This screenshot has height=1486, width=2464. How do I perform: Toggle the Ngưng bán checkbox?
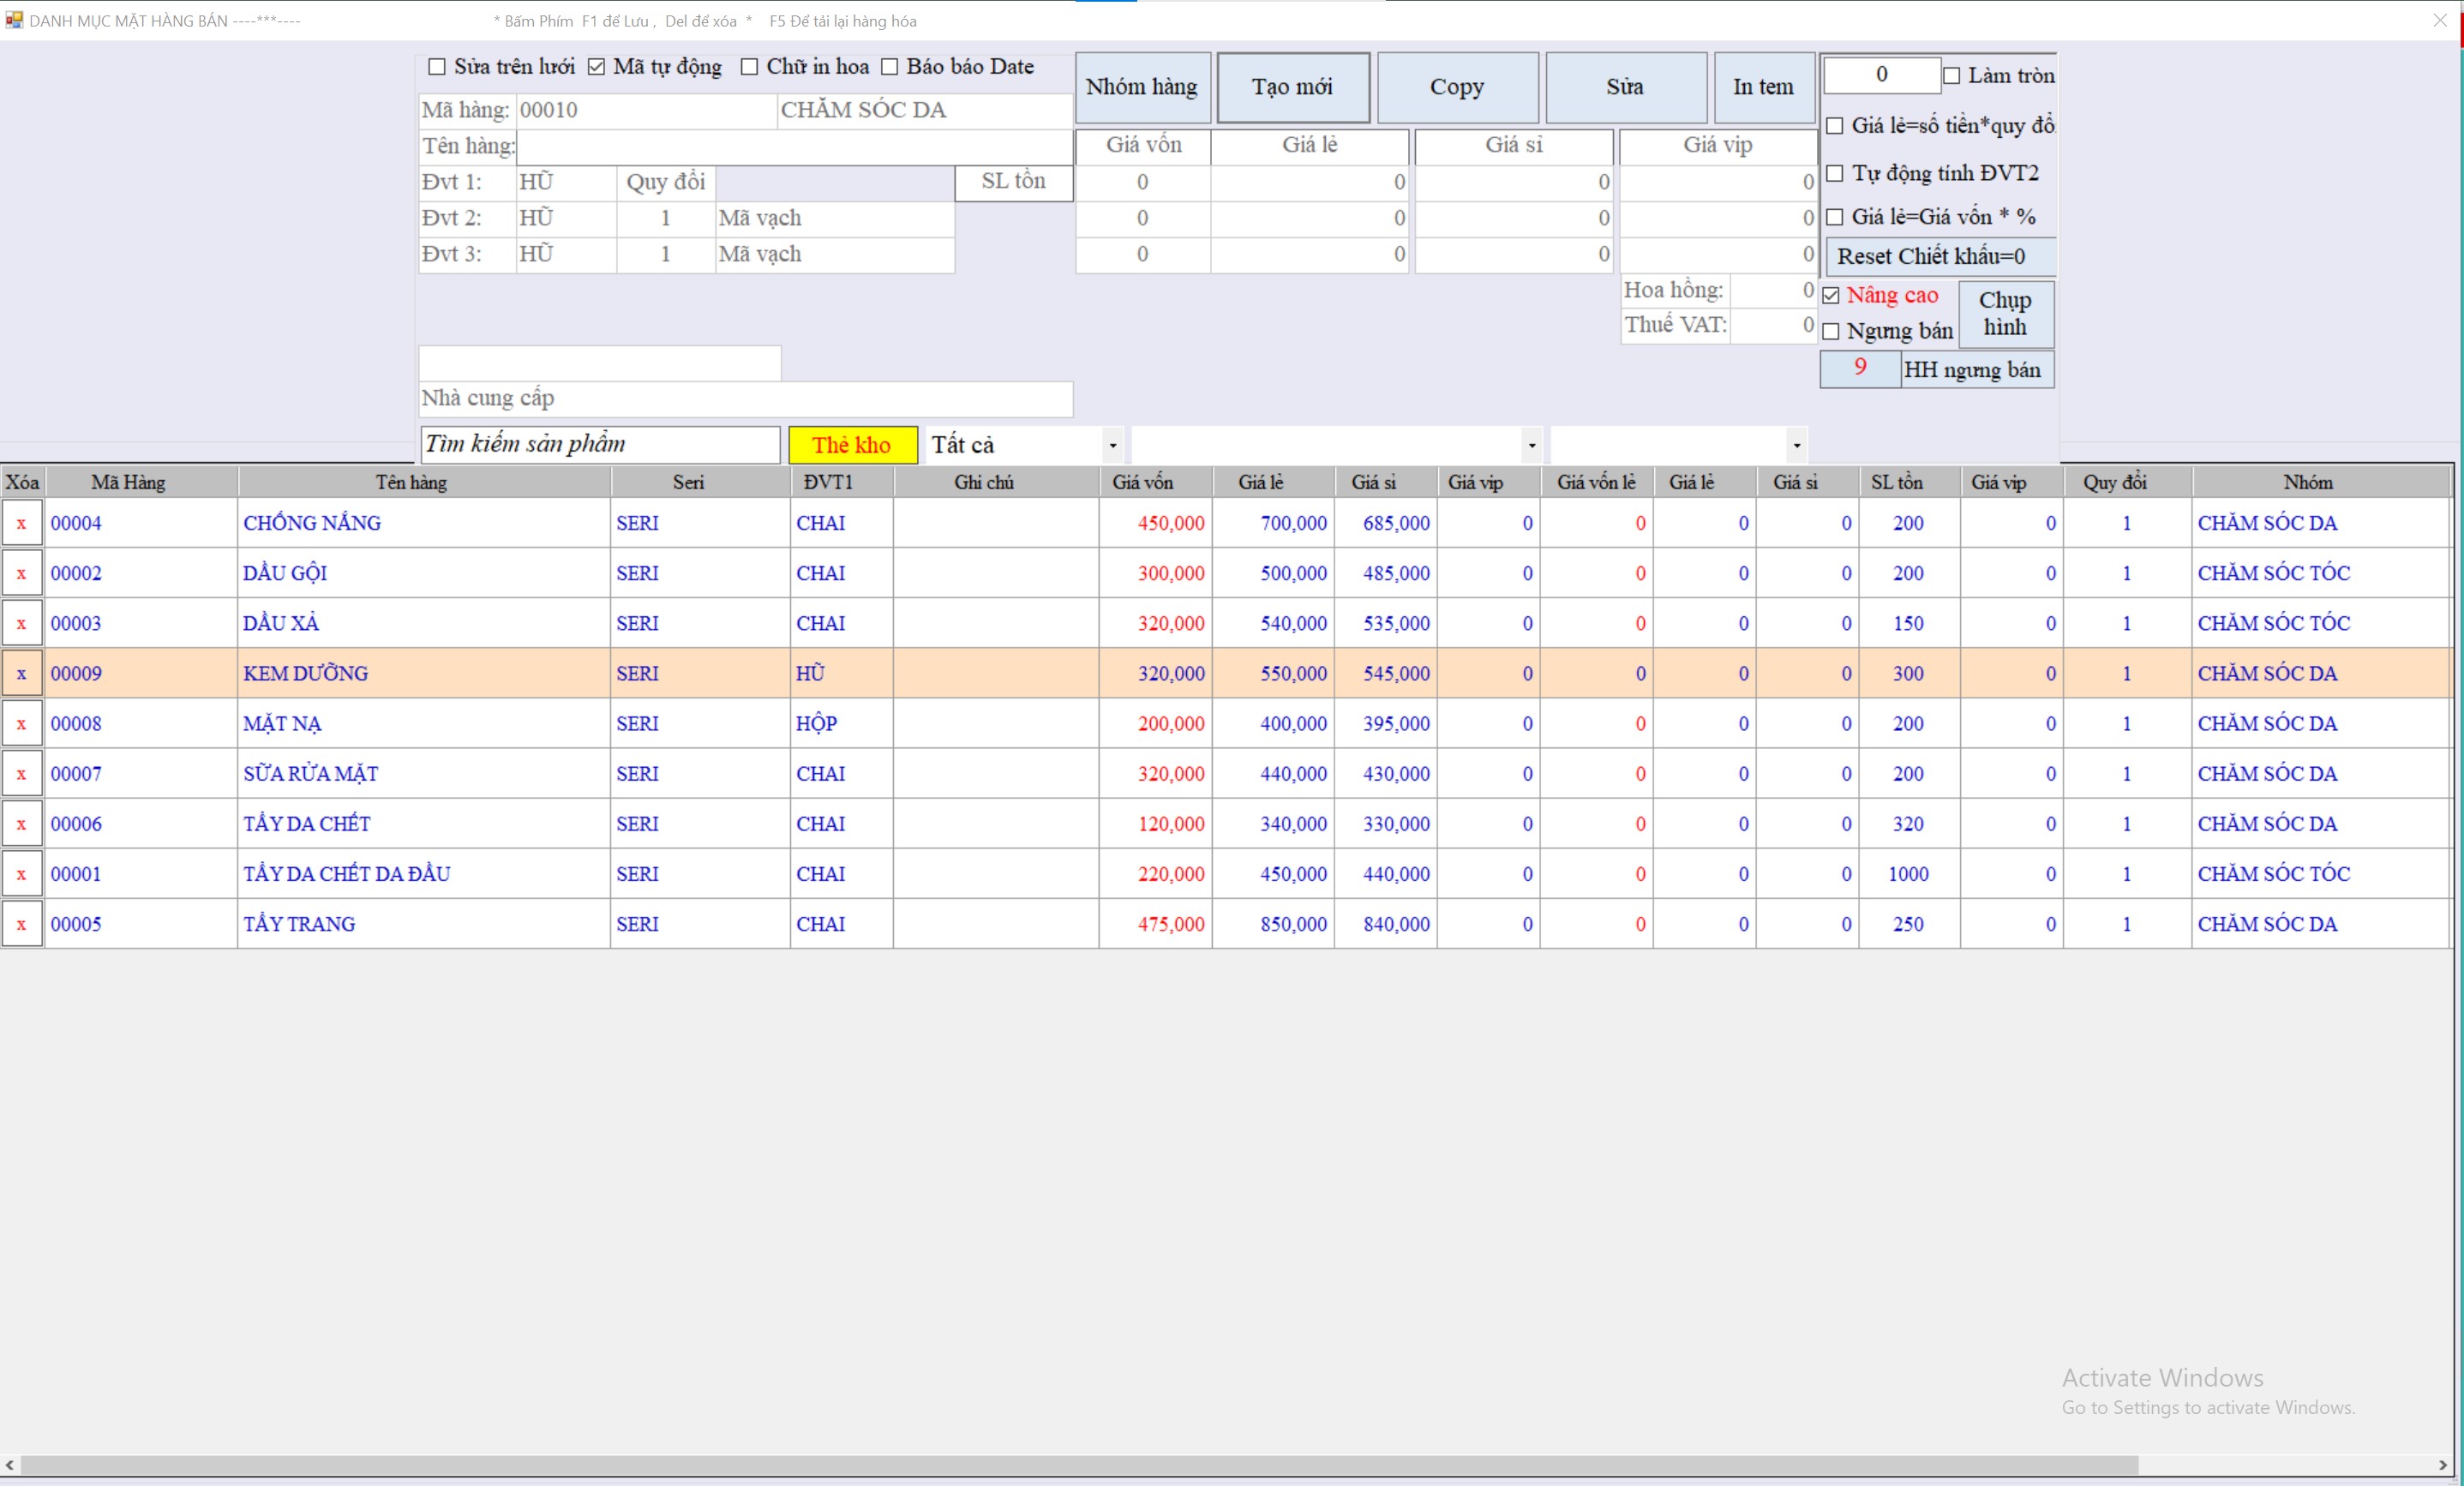tap(1831, 331)
